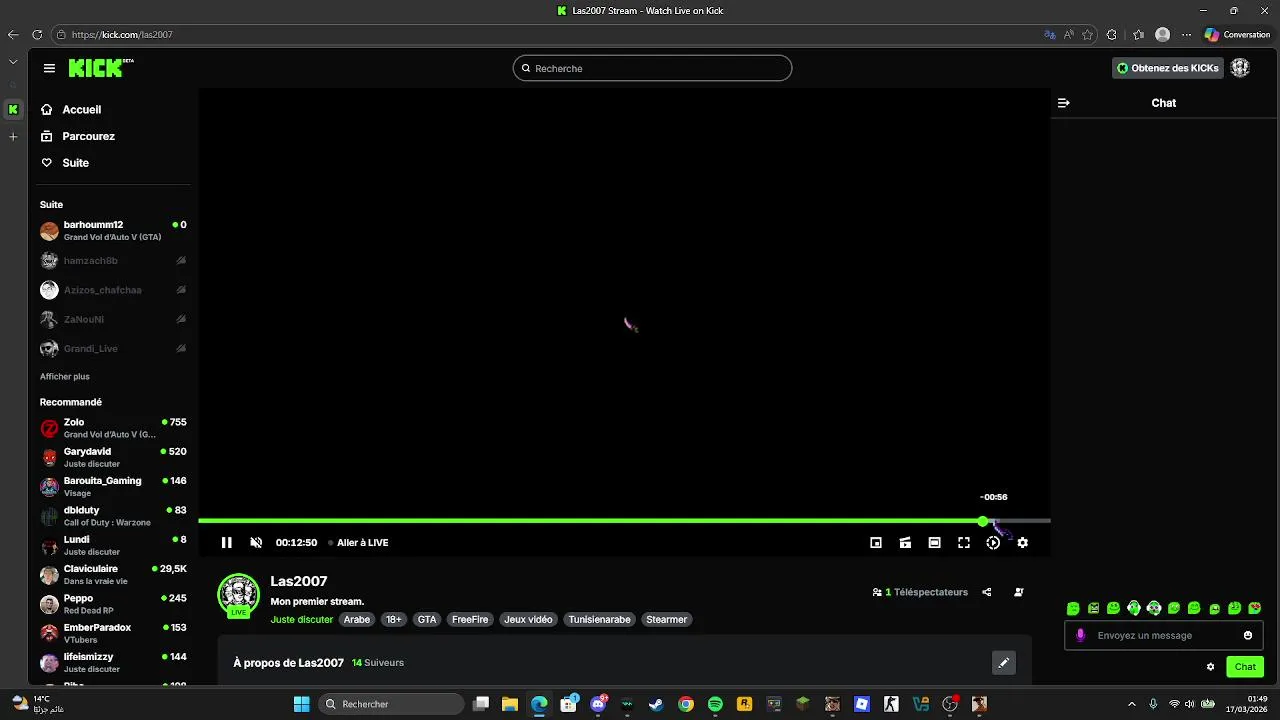The height and width of the screenshot is (720, 1280).
Task: Open barhoumm12 followed channel
Action: point(113,231)
